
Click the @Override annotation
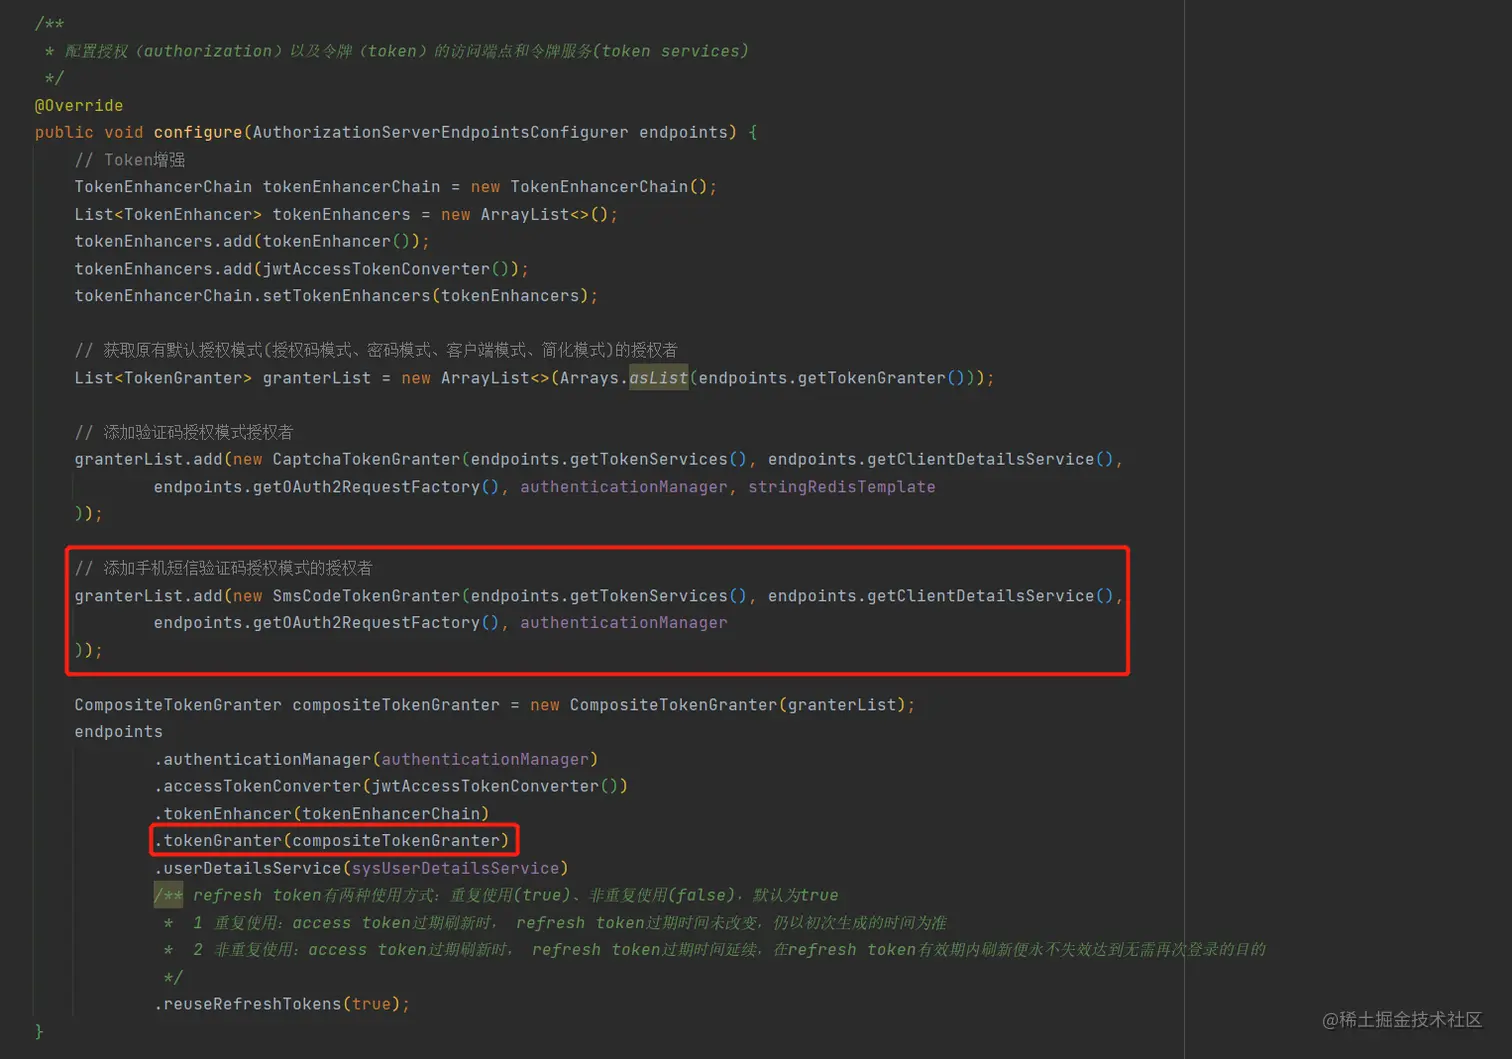(x=79, y=105)
